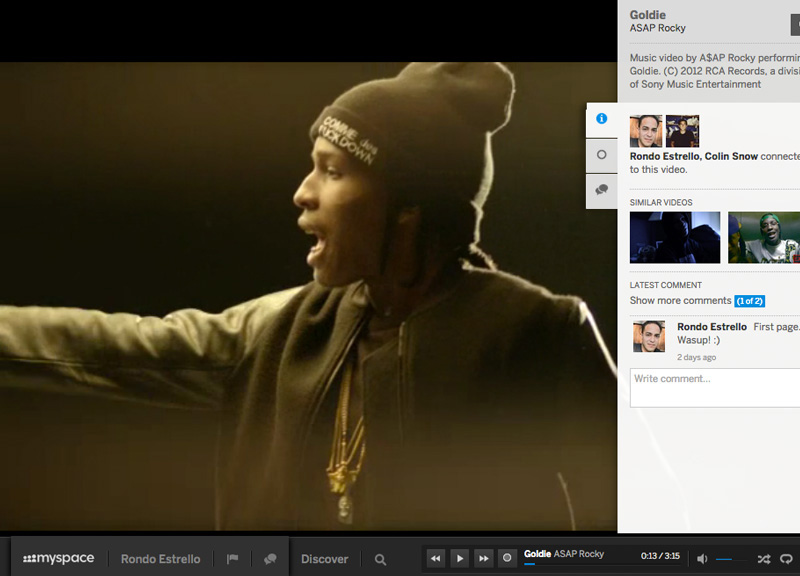Select the circle connect tab
This screenshot has height=576, width=800.
point(602,155)
